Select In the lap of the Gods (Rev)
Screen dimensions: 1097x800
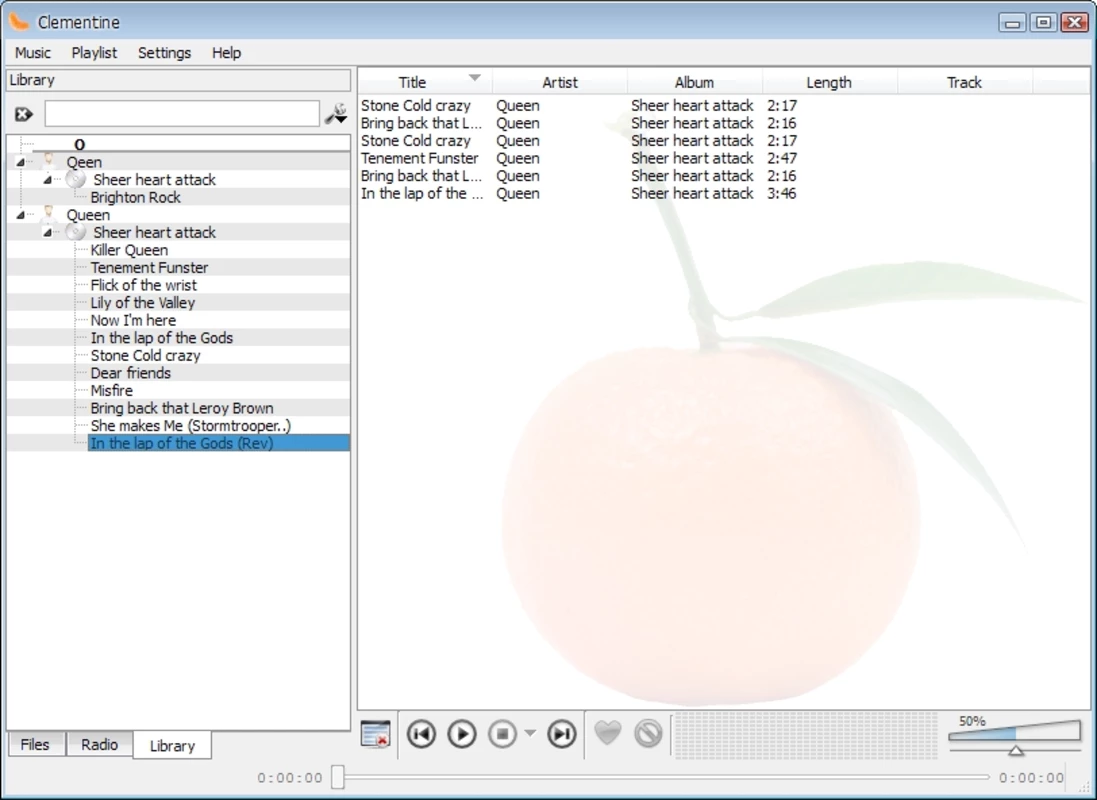218,443
